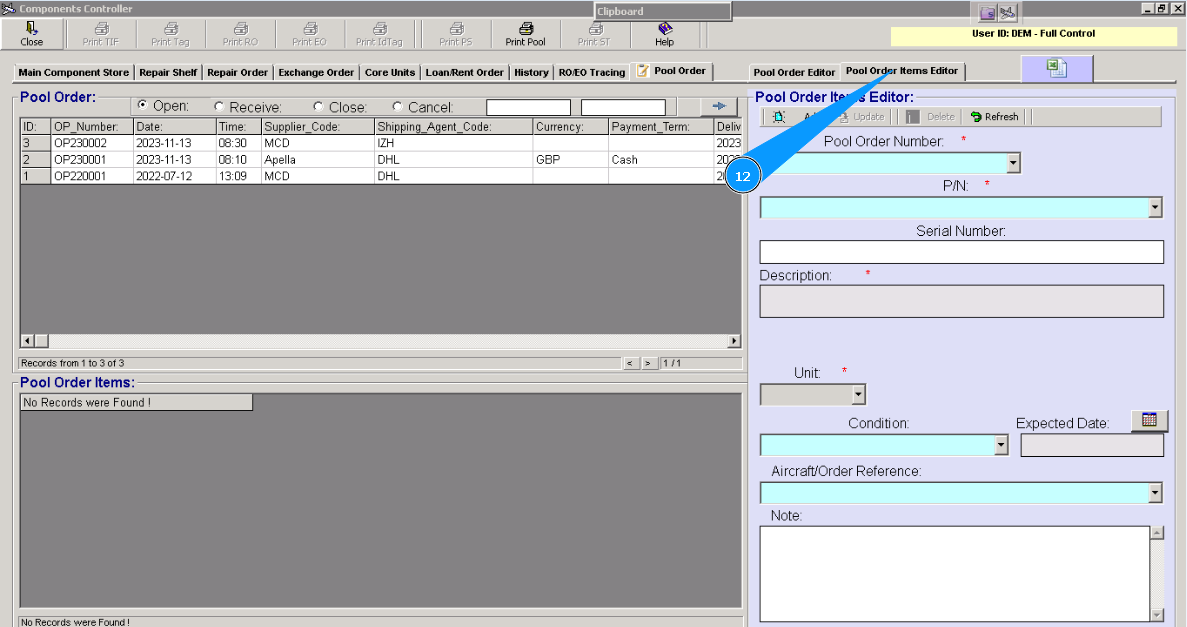1187x627 pixels.
Task: Click the Print Pool printer icon
Action: (525, 29)
